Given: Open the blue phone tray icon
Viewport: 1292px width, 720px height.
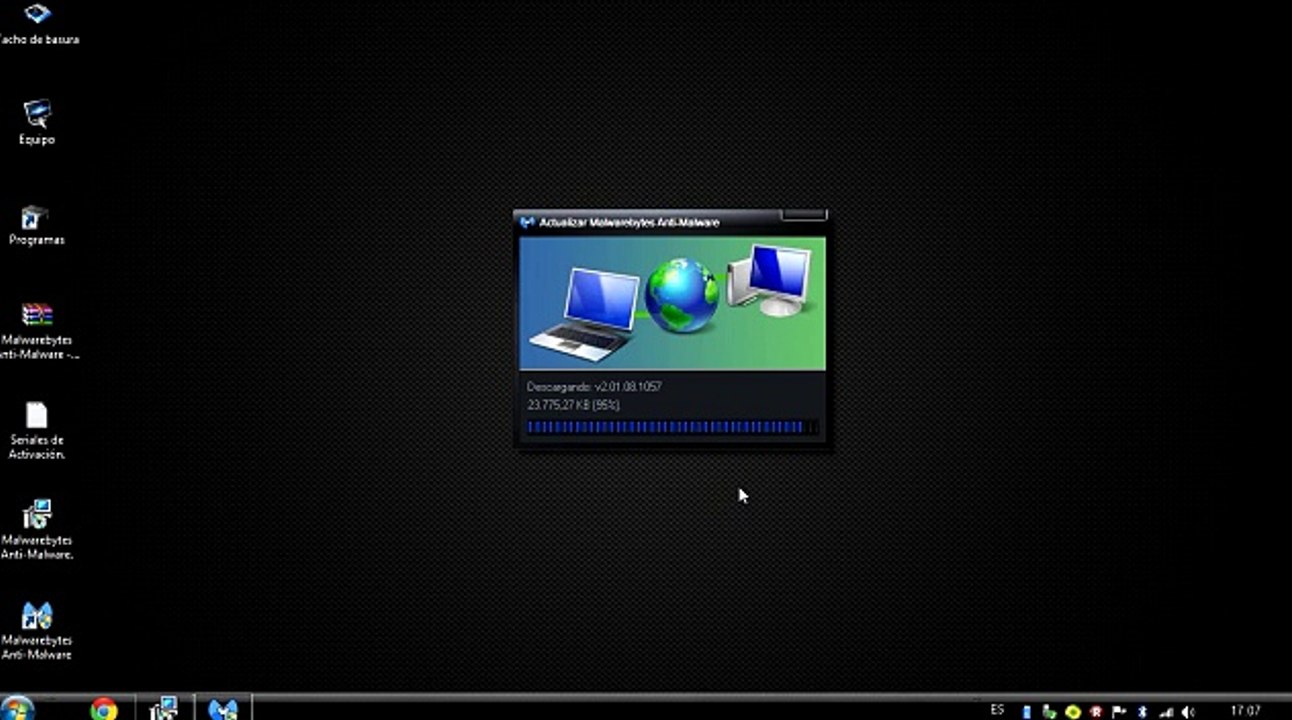Looking at the screenshot, I should (1026, 712).
